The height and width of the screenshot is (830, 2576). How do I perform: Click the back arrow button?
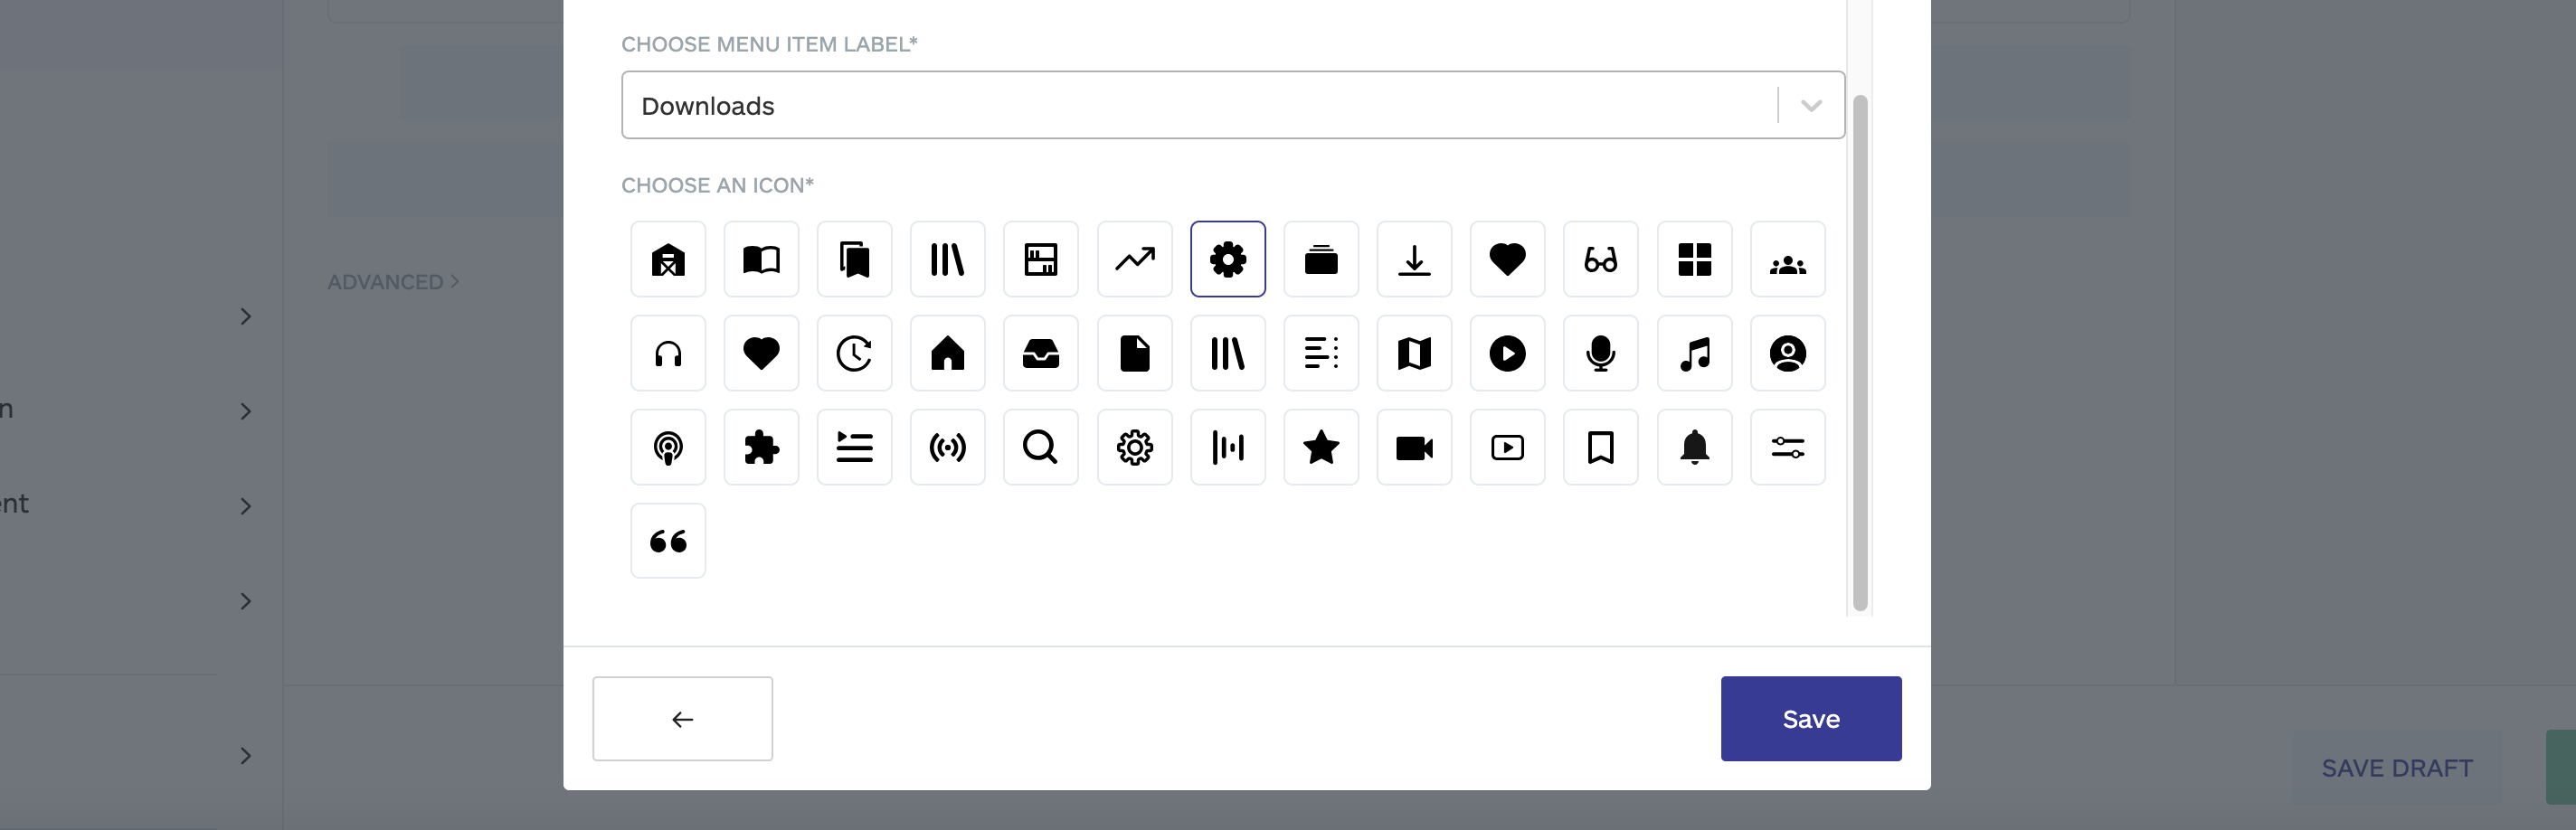pyautogui.click(x=682, y=718)
